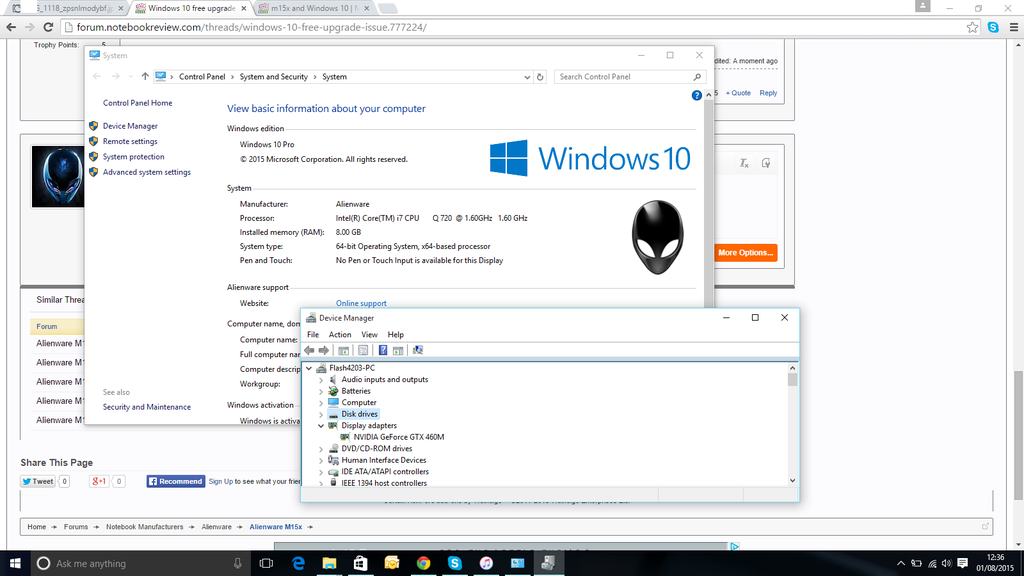This screenshot has width=1024, height=576.
Task: Click the remove formatting icon in the forum editor
Action: [744, 163]
